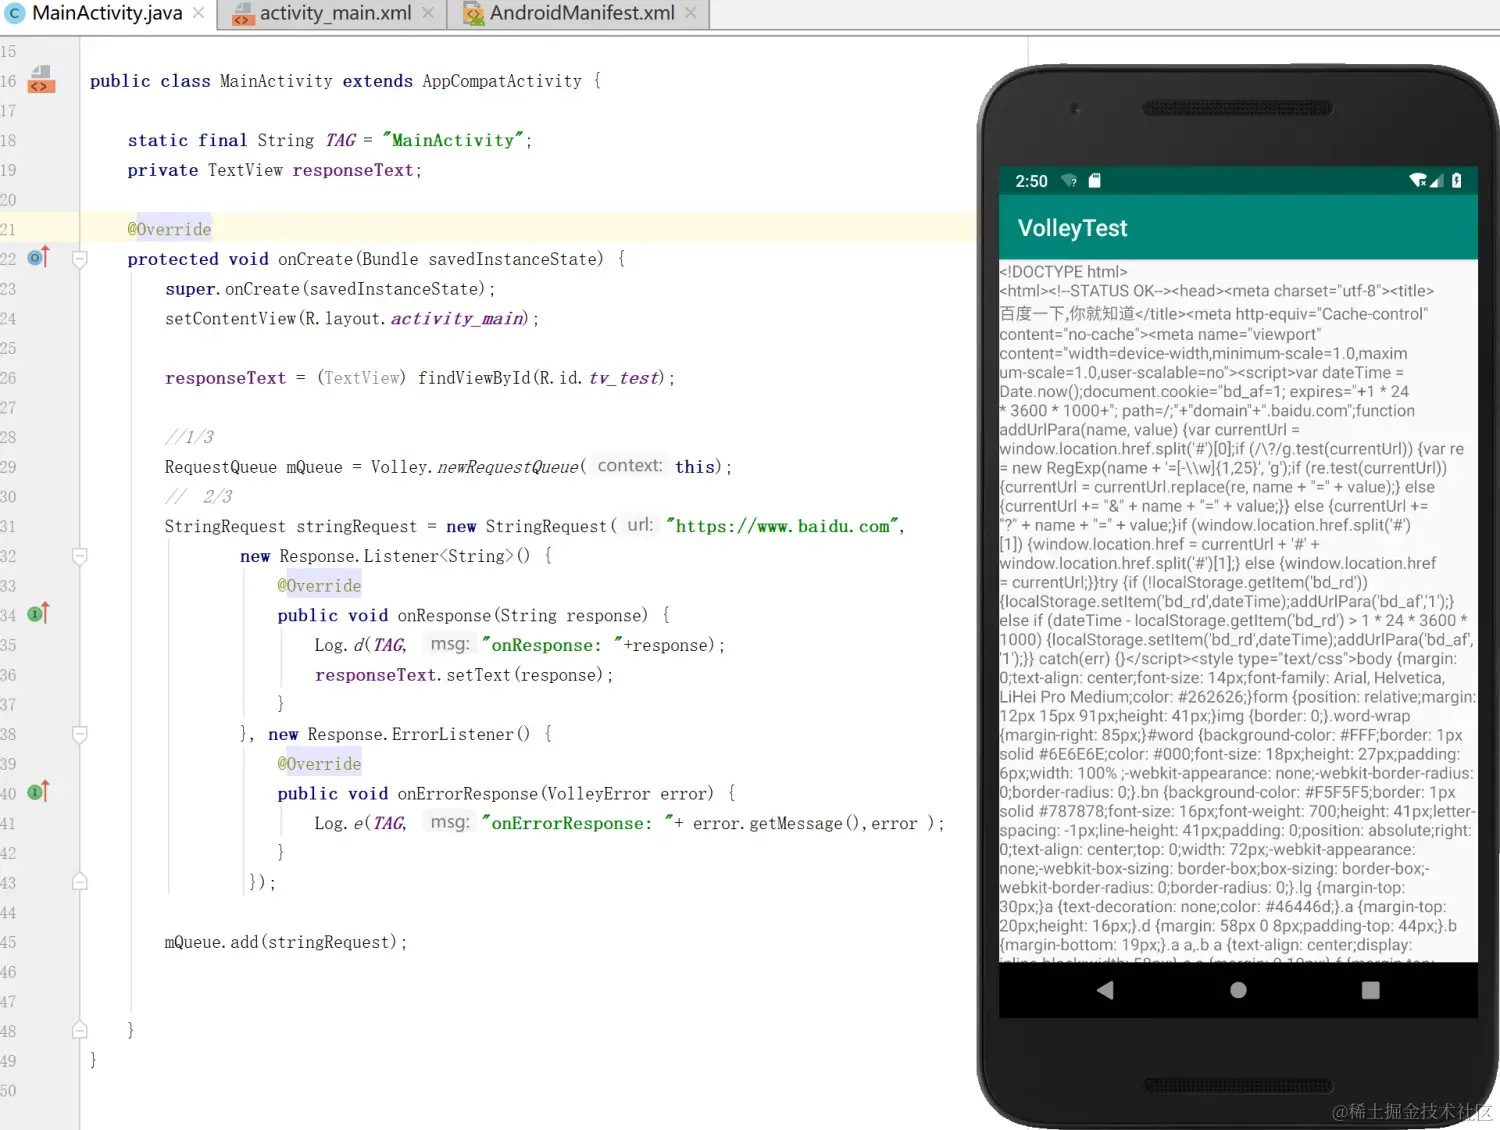
Task: Click the setContentView call on line 24
Action: [351, 318]
